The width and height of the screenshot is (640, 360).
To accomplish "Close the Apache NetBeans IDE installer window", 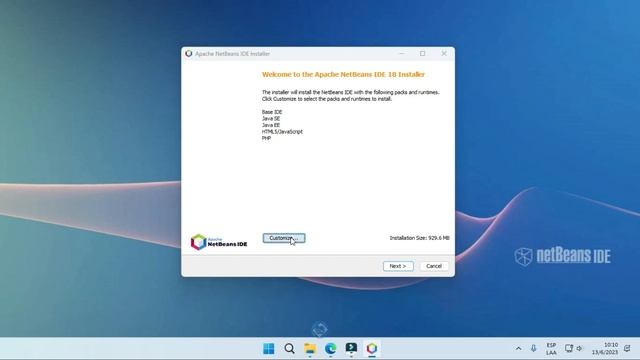I will (x=444, y=53).
